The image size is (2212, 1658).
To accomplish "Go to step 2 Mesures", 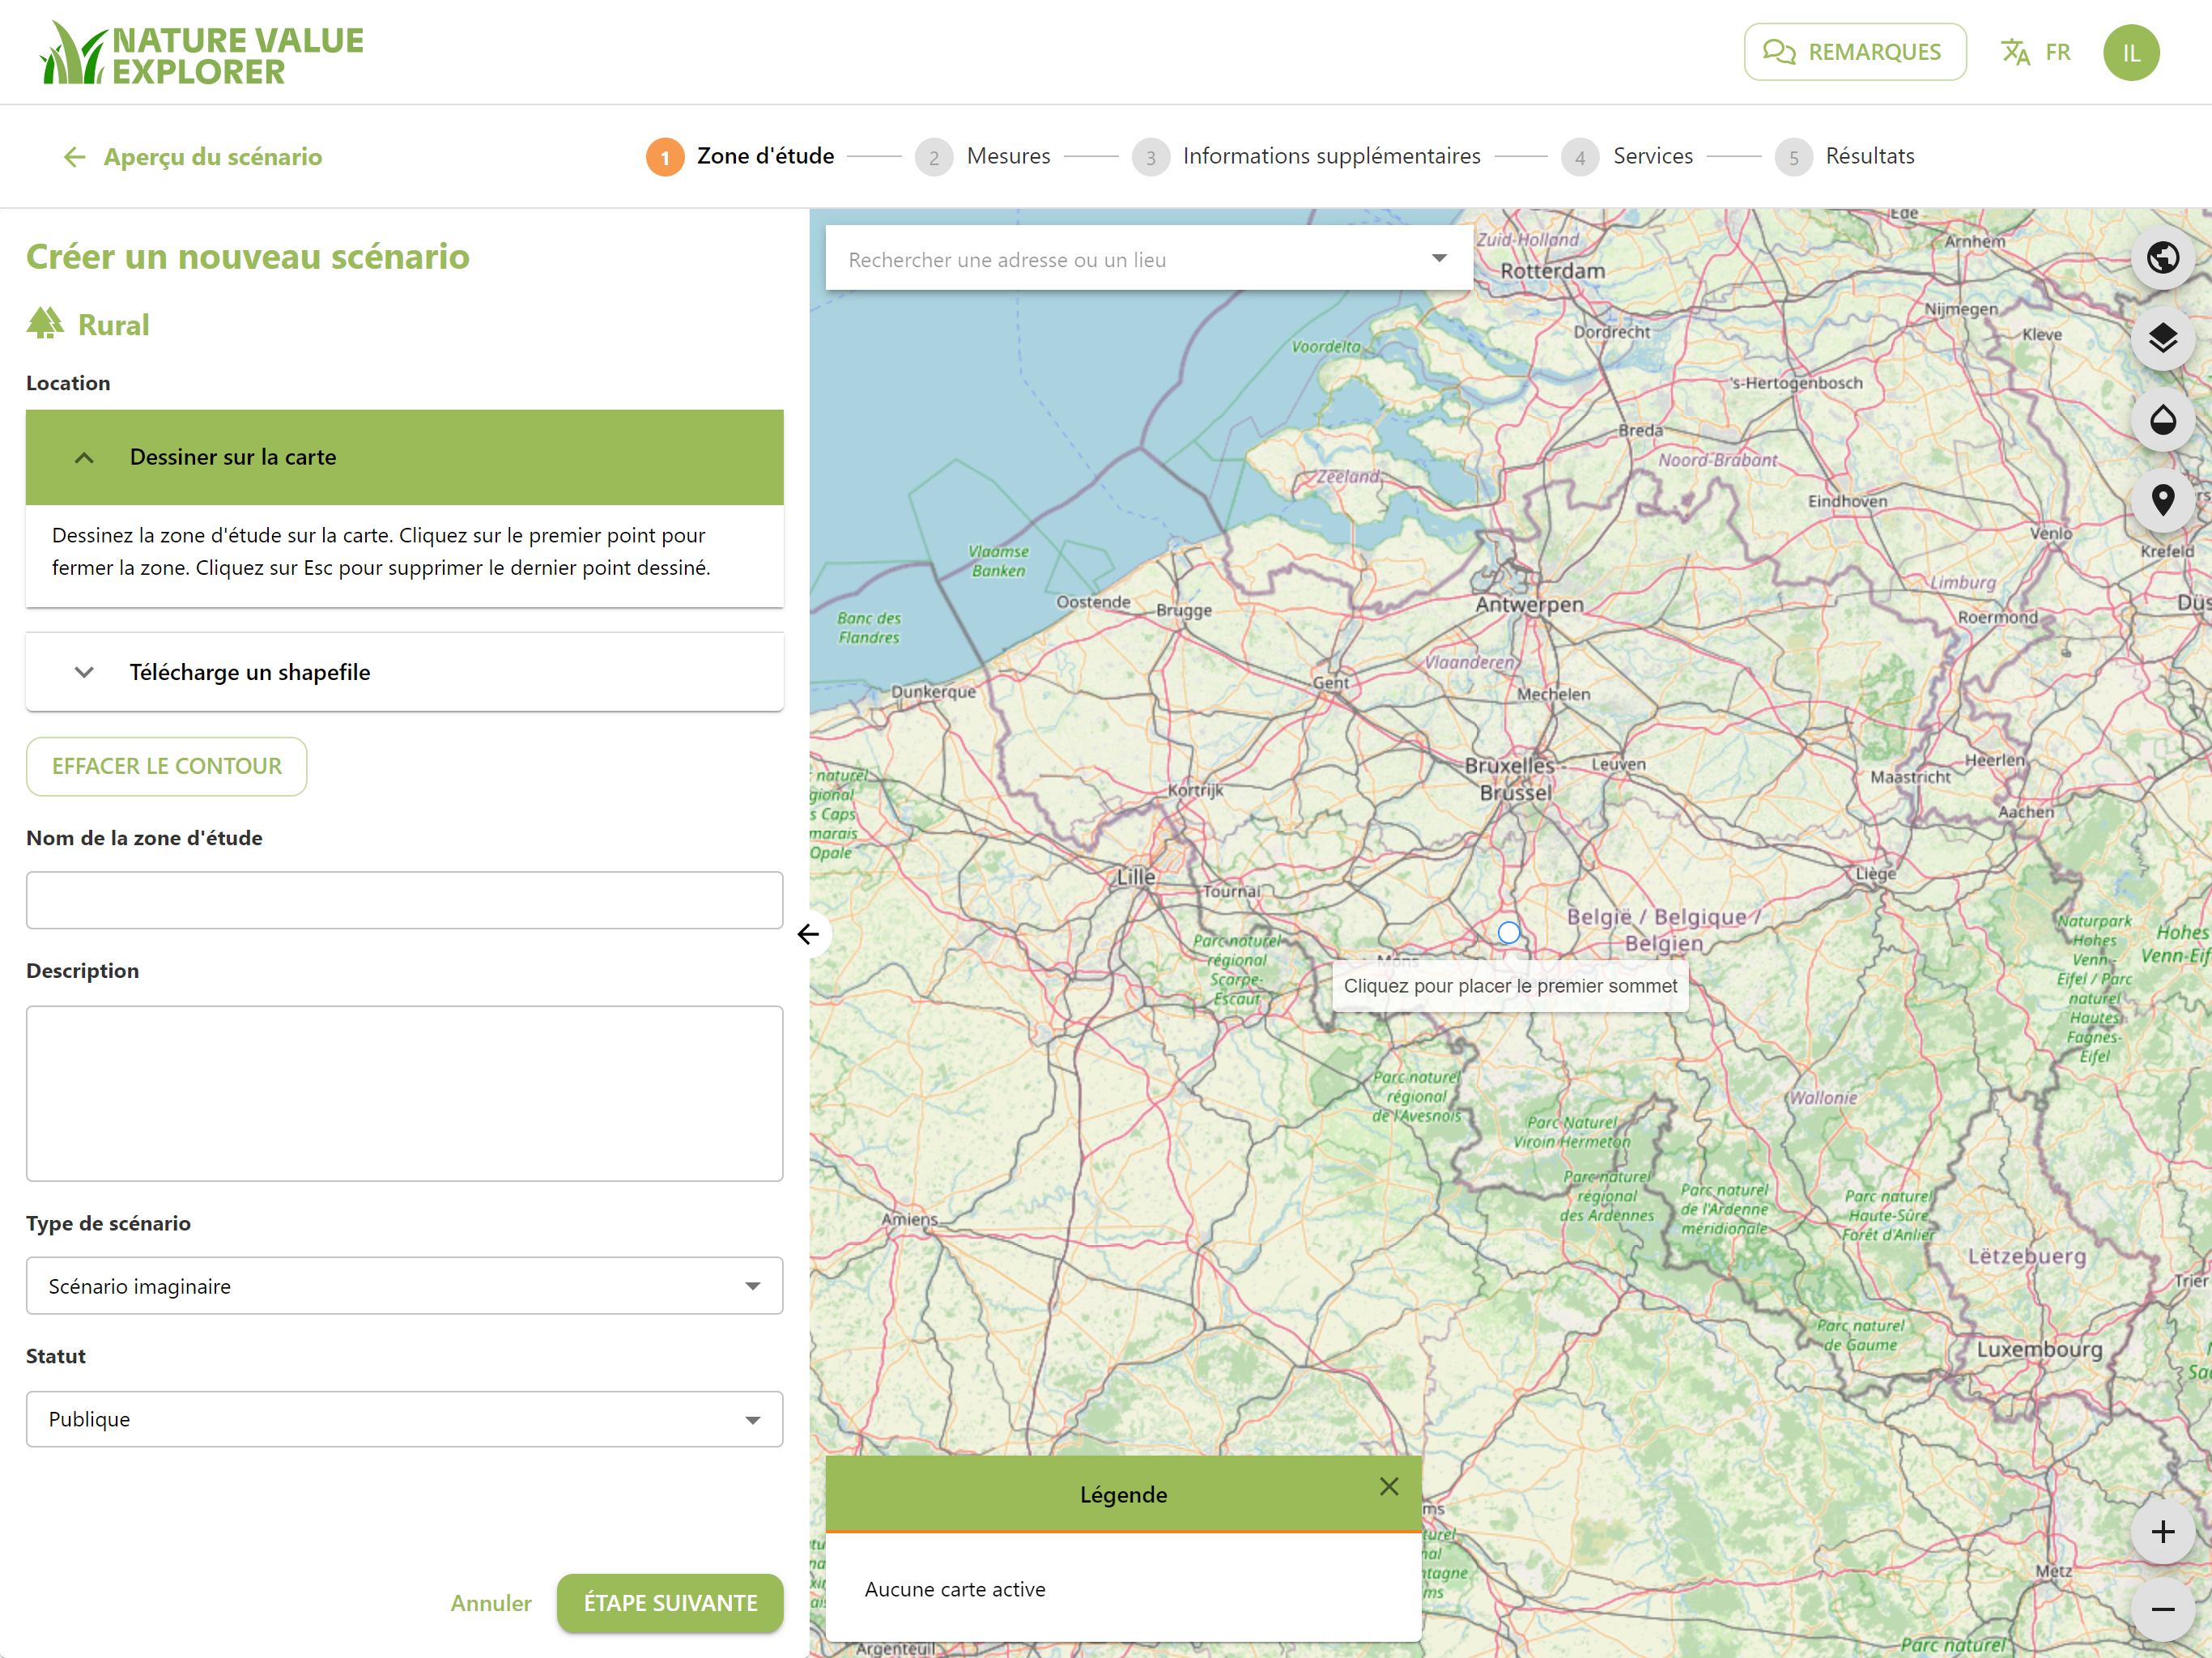I will (982, 157).
